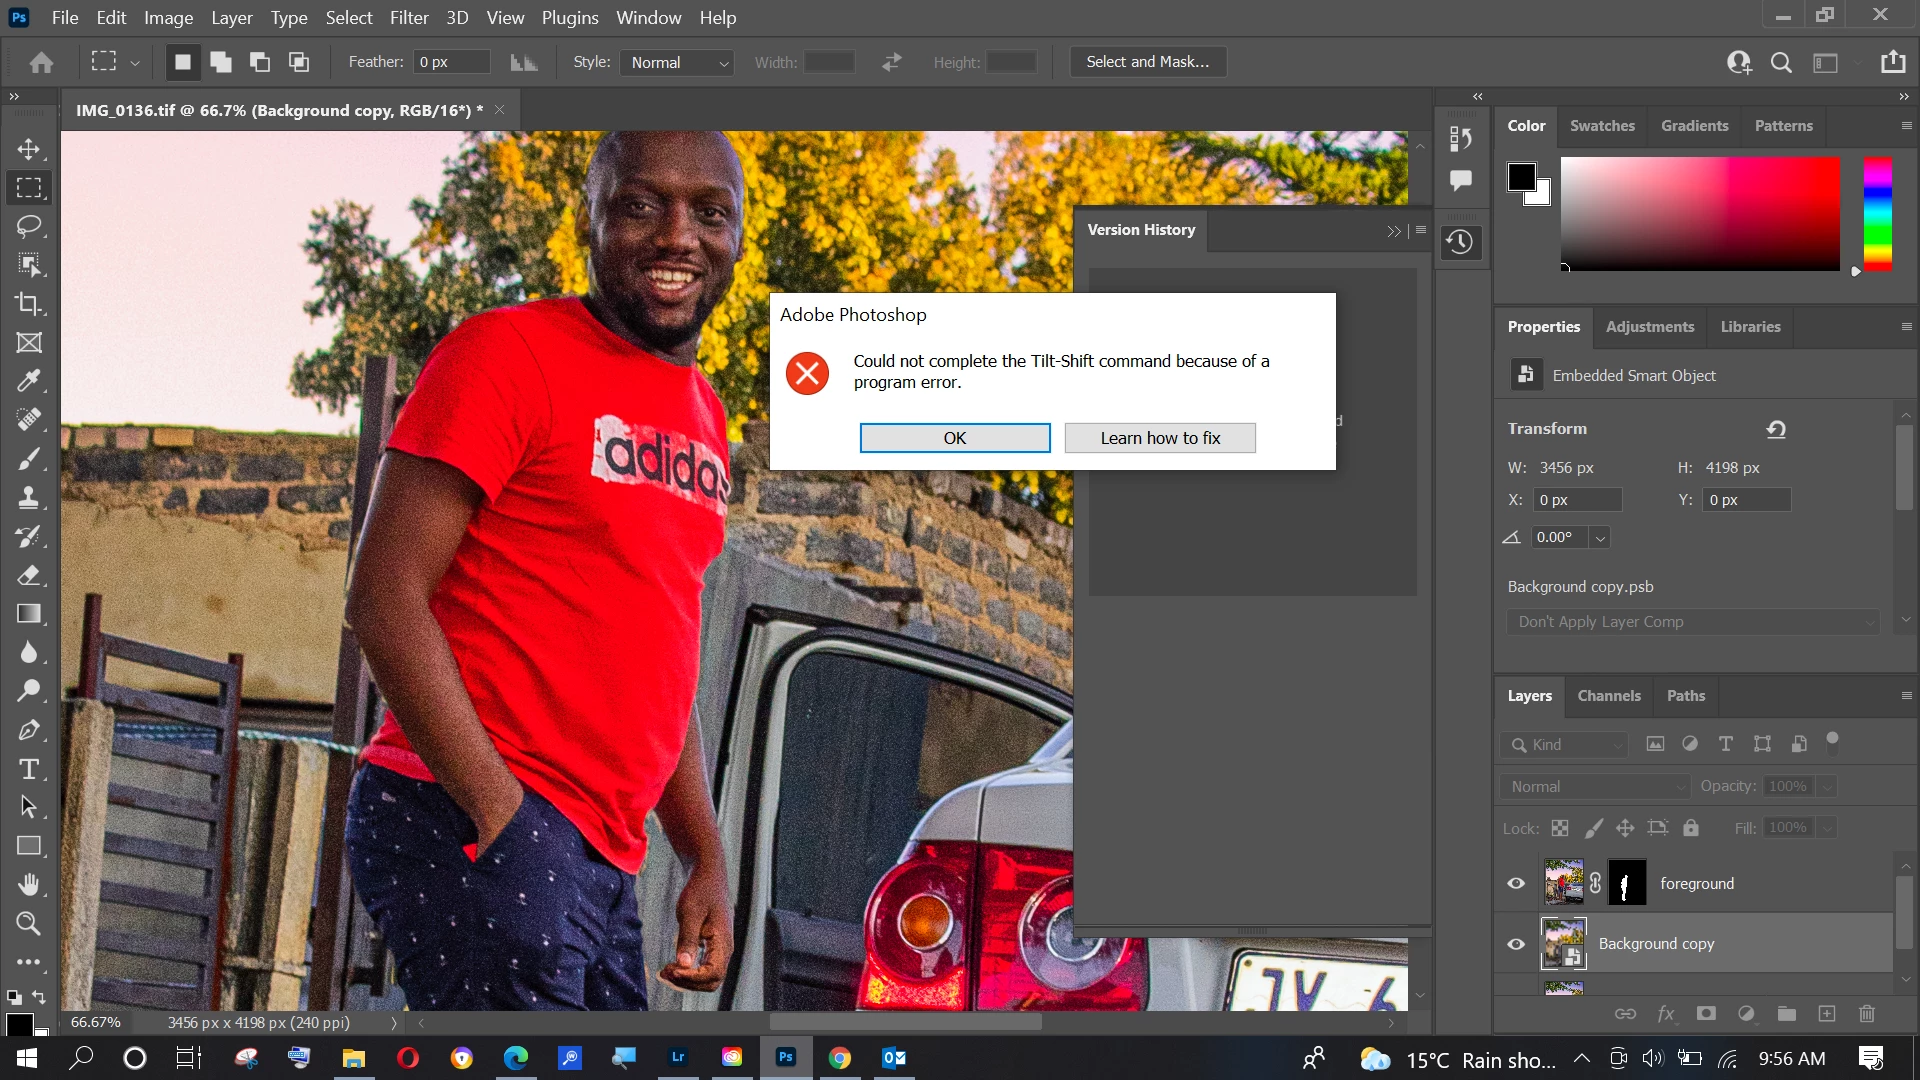Open the Filter menu

tap(409, 18)
